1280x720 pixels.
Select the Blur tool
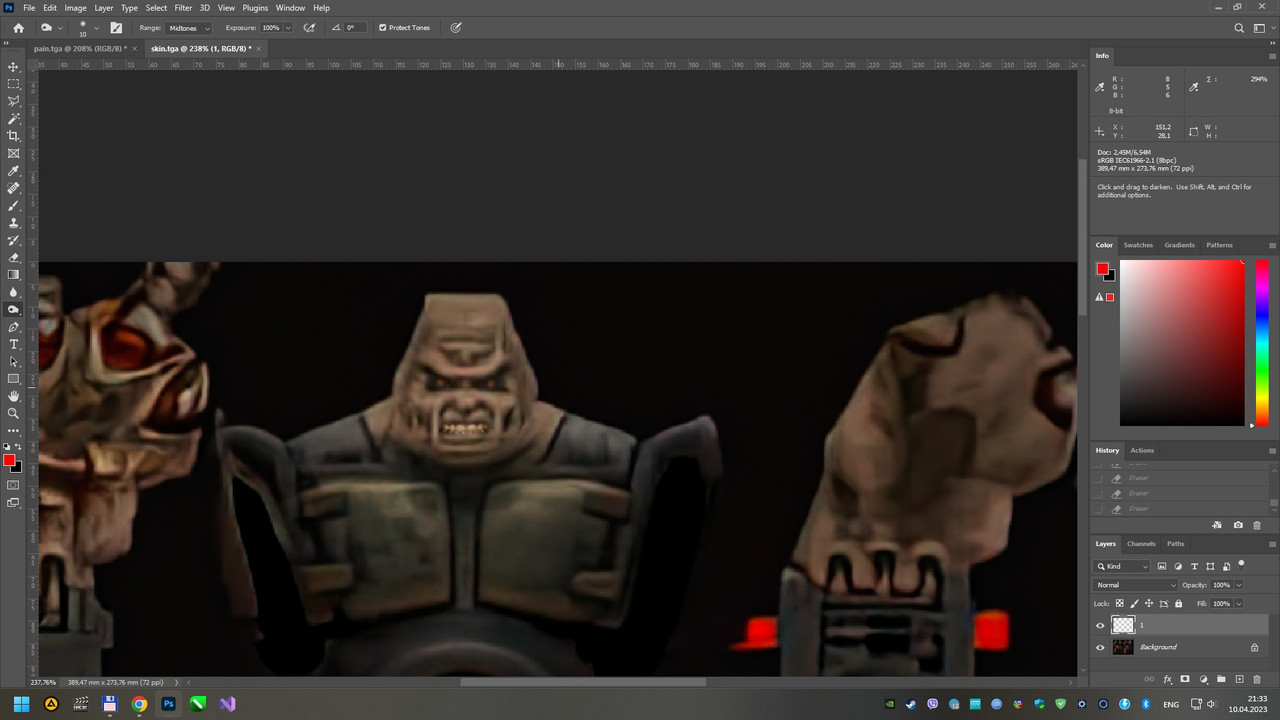point(13,292)
